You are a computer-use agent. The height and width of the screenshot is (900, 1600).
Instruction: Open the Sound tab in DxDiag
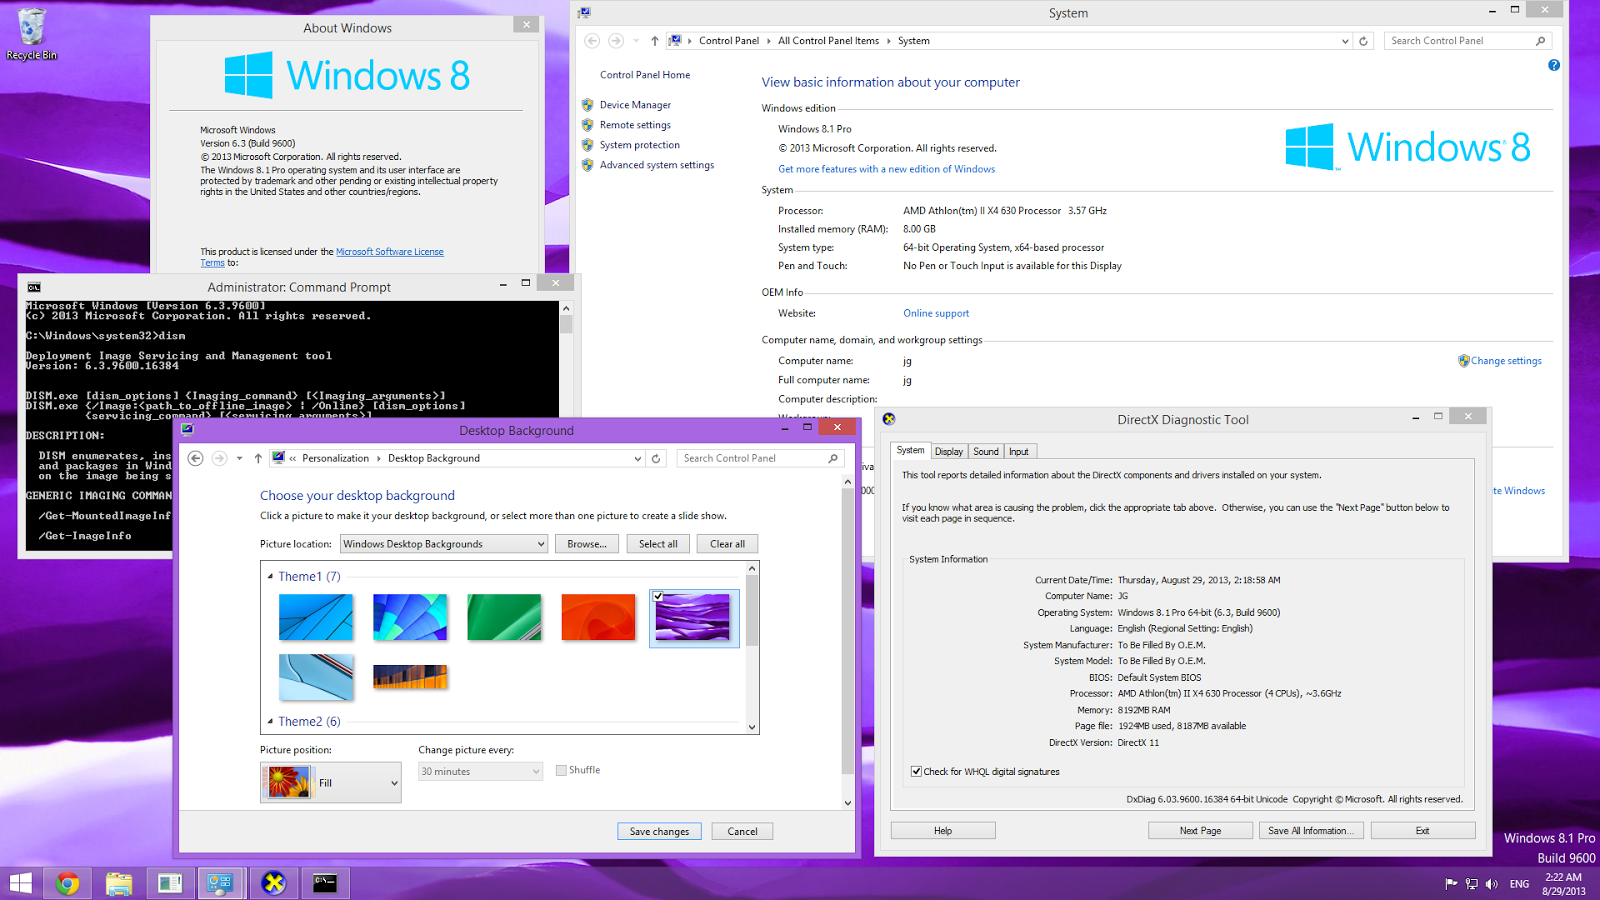point(985,451)
